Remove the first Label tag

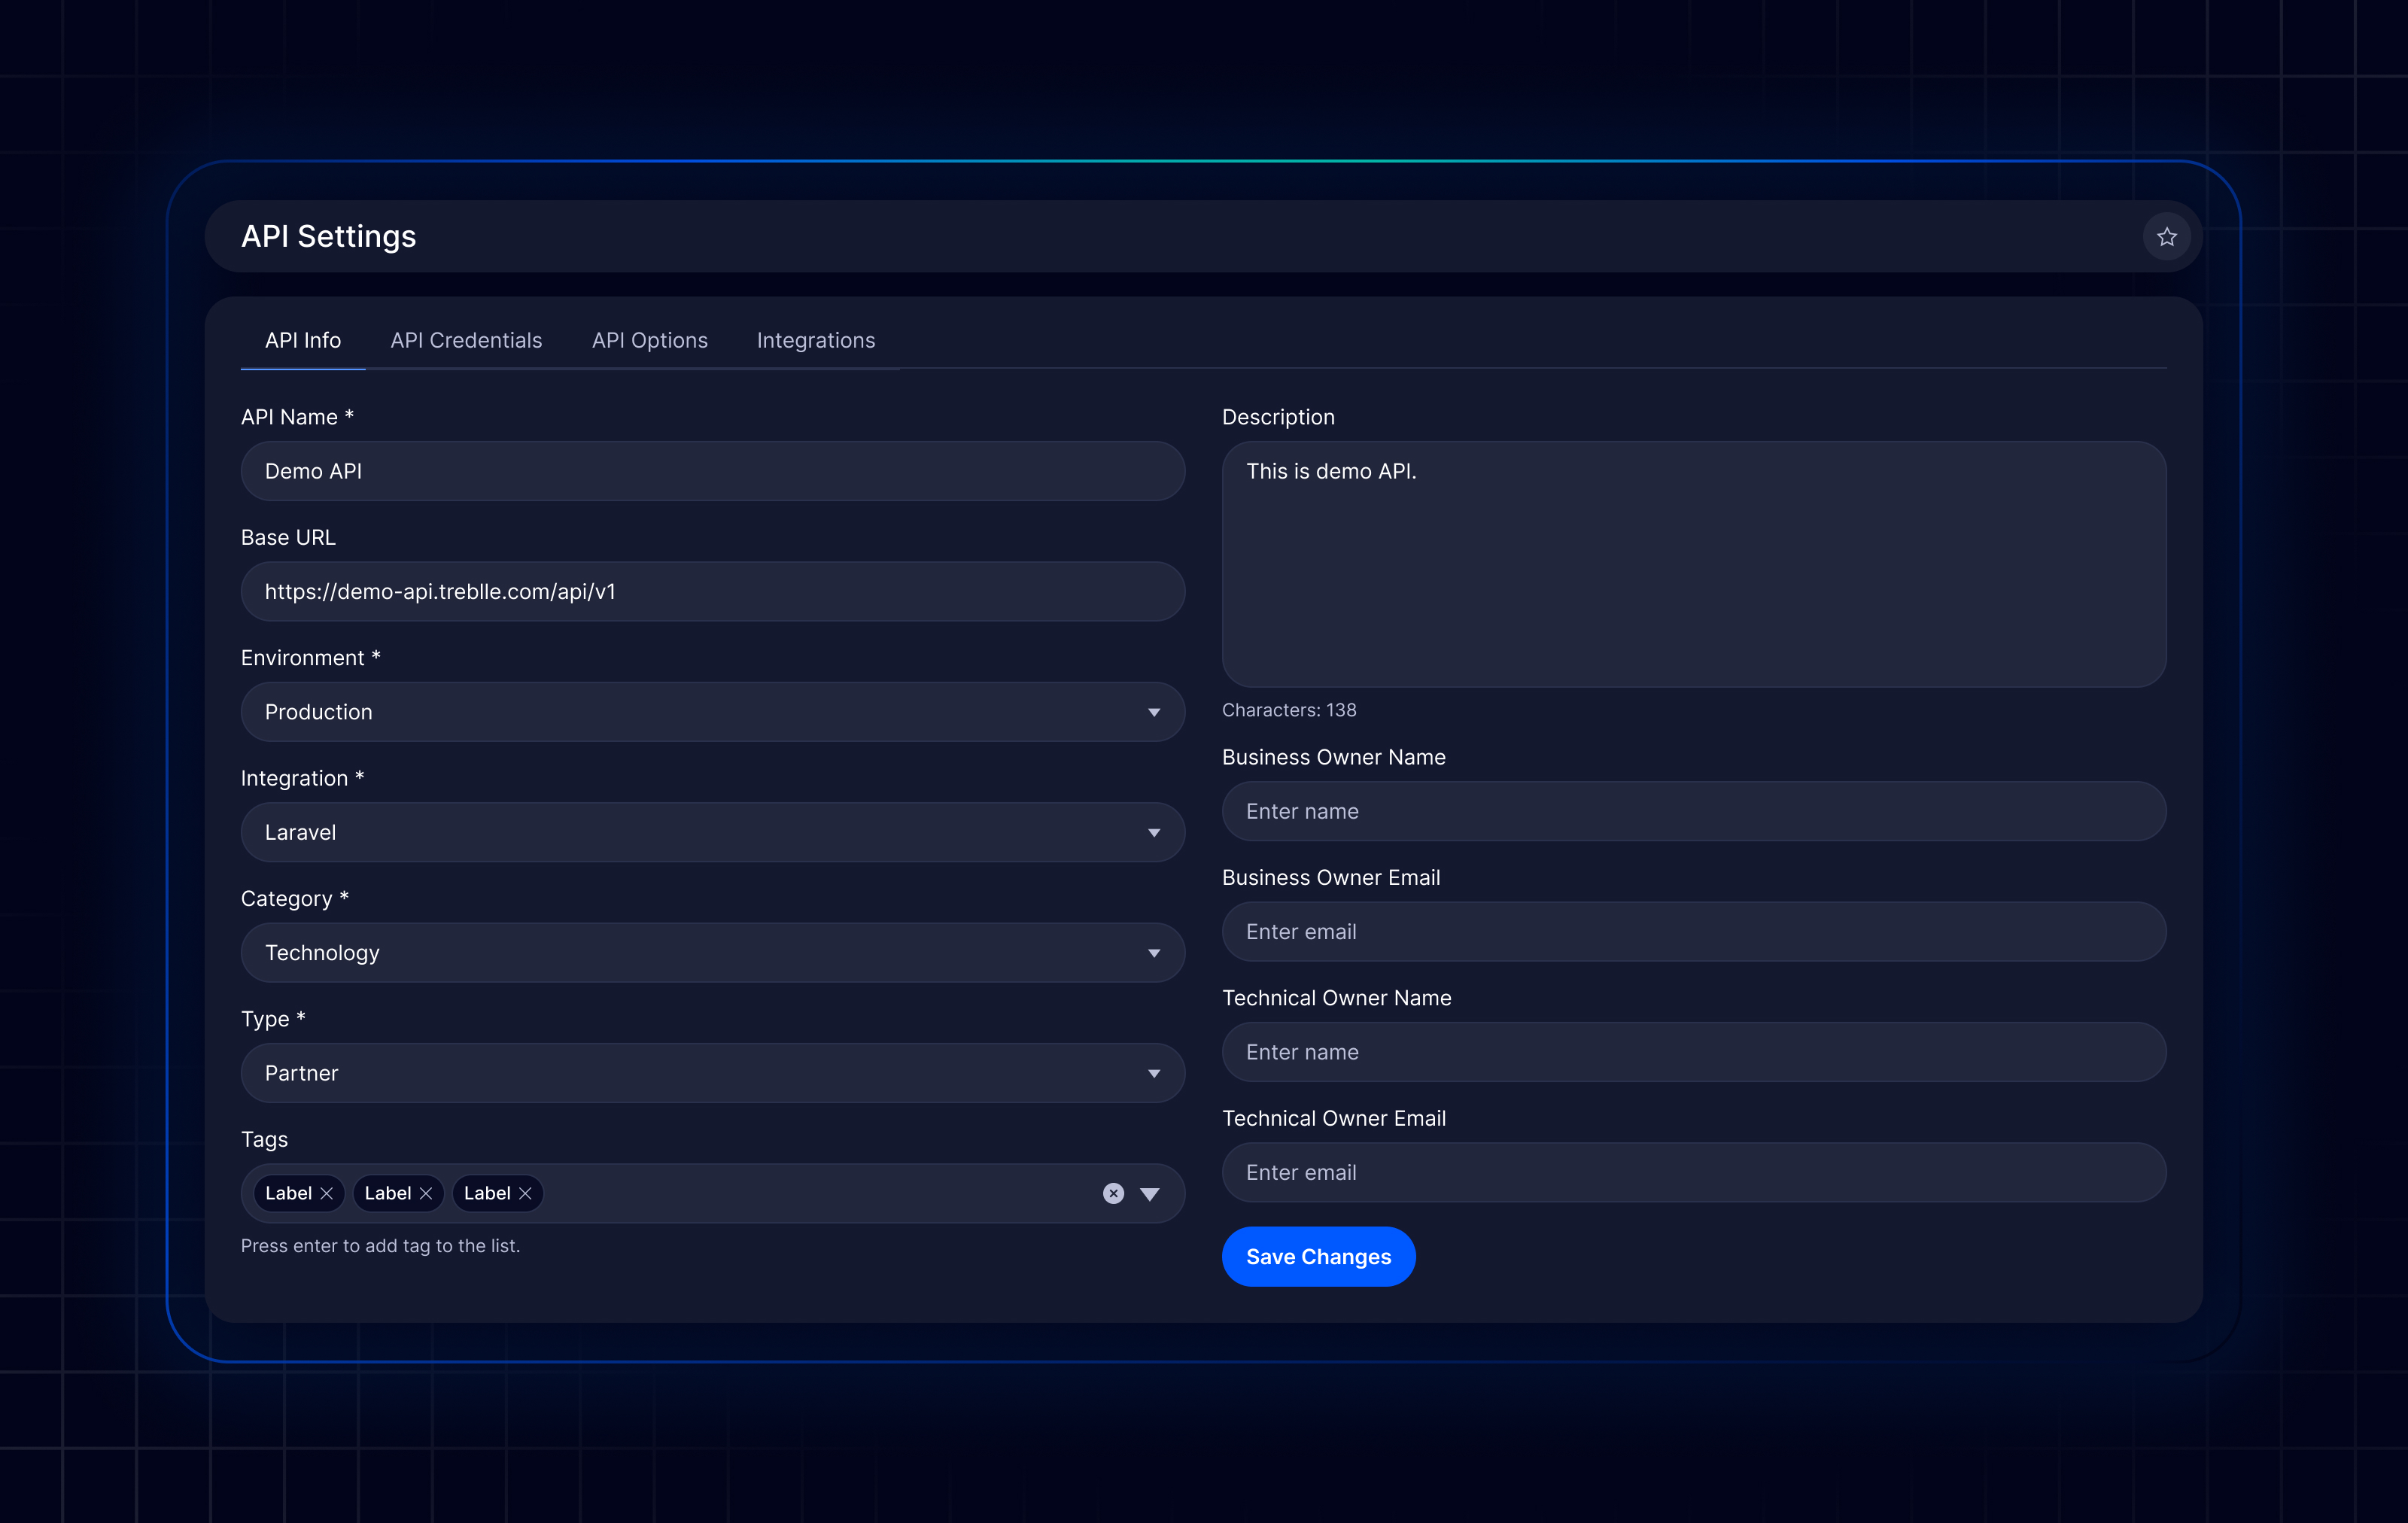[326, 1193]
